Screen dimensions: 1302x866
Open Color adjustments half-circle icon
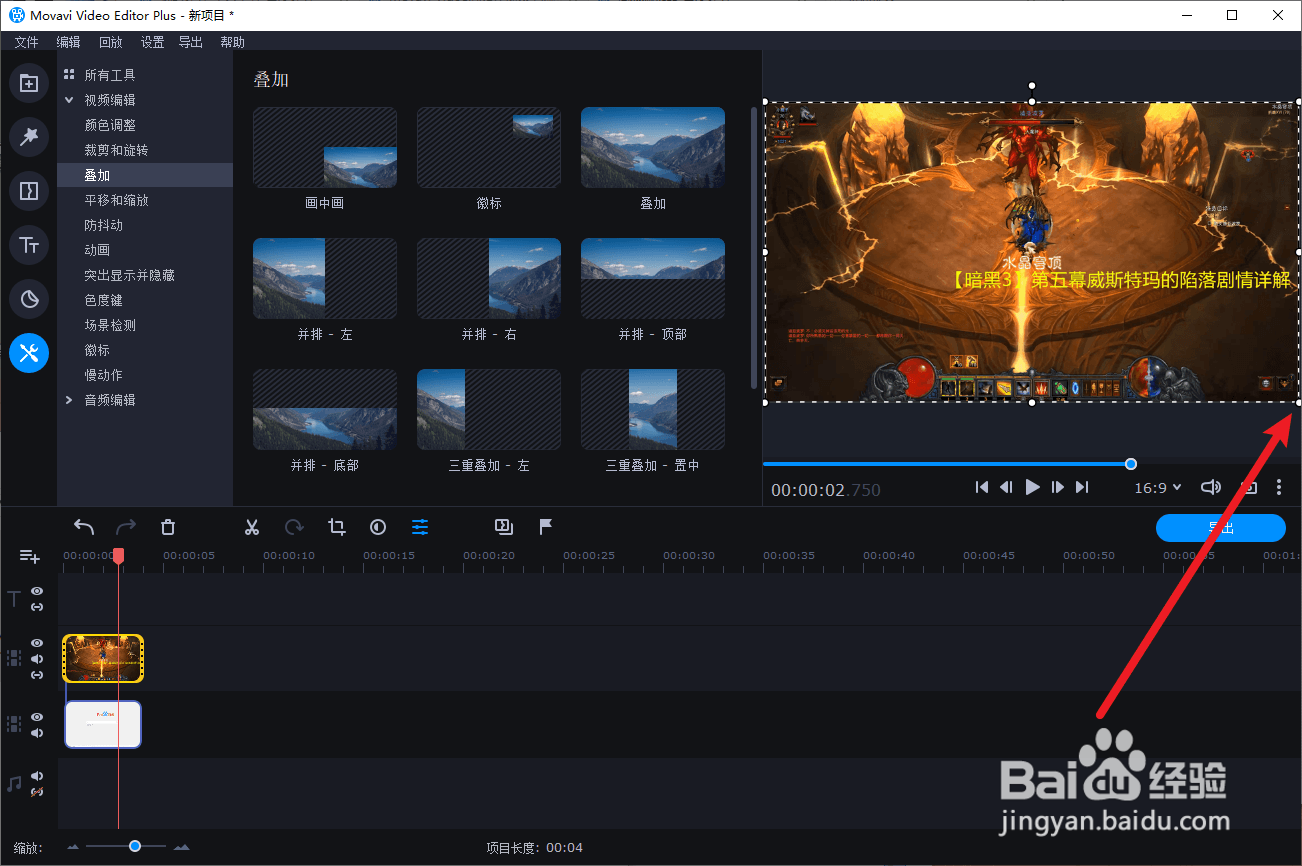pos(378,527)
